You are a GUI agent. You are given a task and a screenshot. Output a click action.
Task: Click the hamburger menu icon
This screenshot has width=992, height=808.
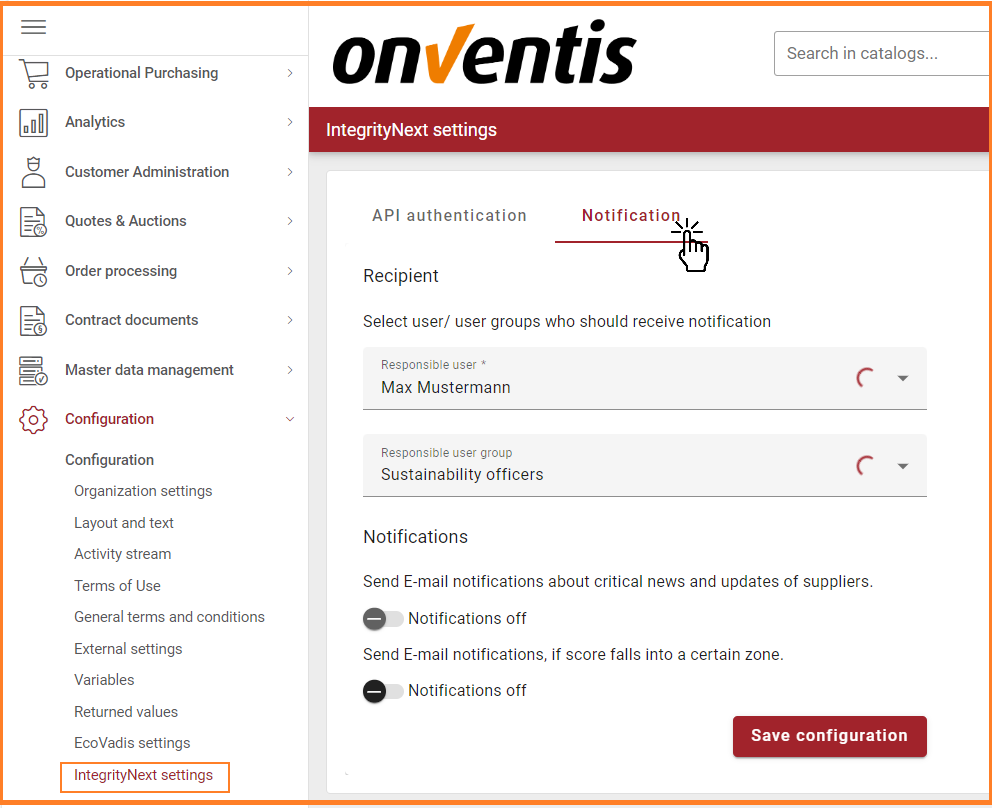(x=34, y=27)
